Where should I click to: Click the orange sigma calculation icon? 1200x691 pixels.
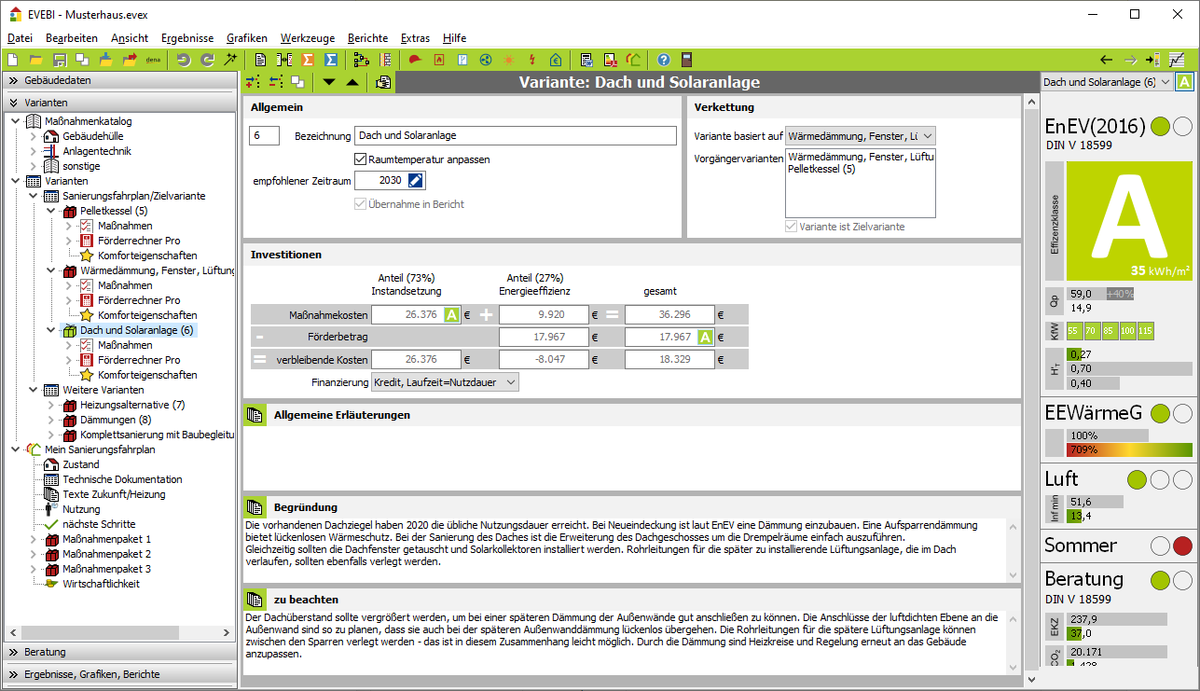coord(308,60)
